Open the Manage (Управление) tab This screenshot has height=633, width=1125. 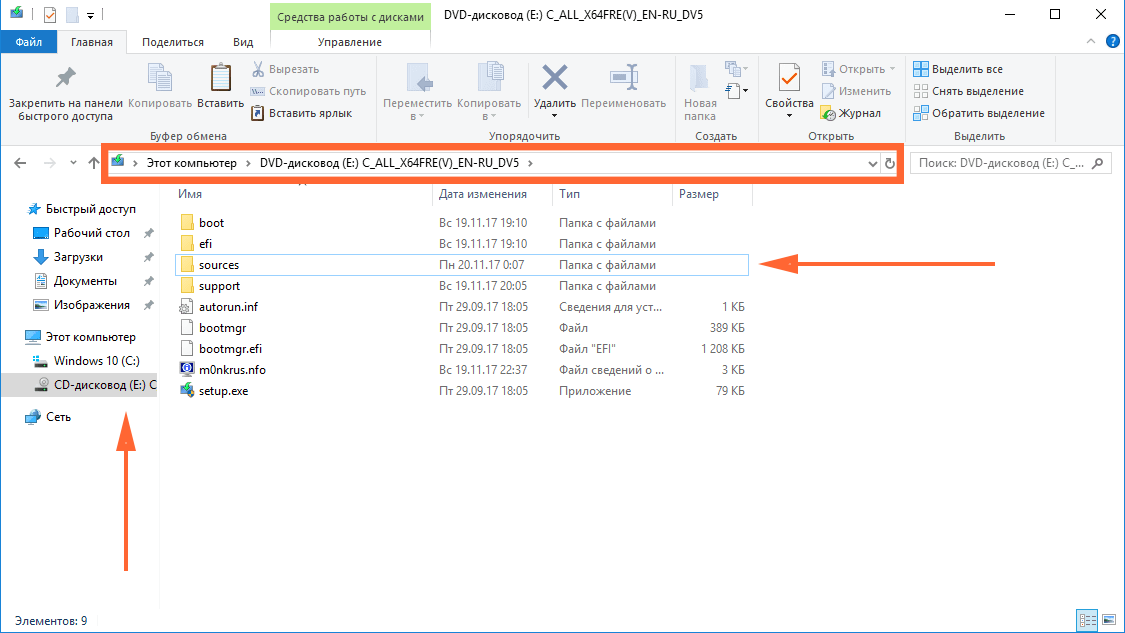350,42
